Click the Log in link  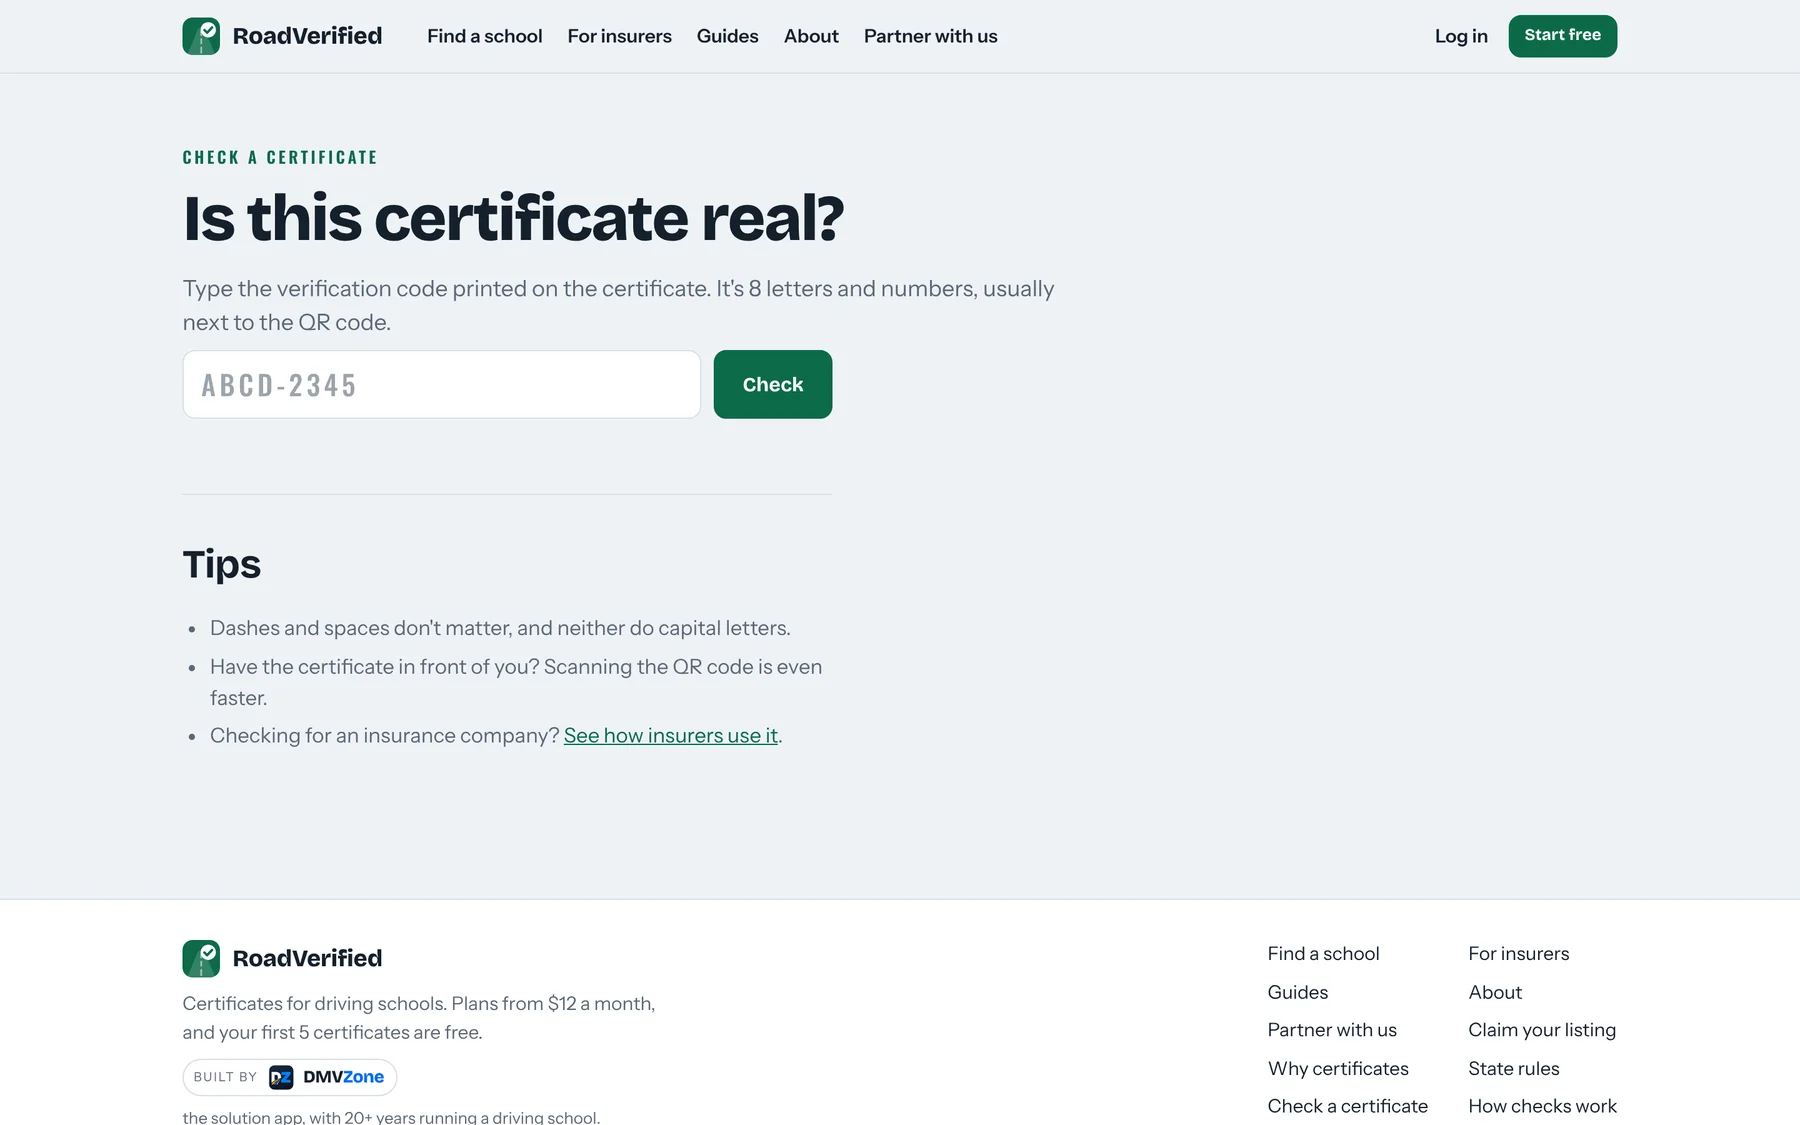1461,36
